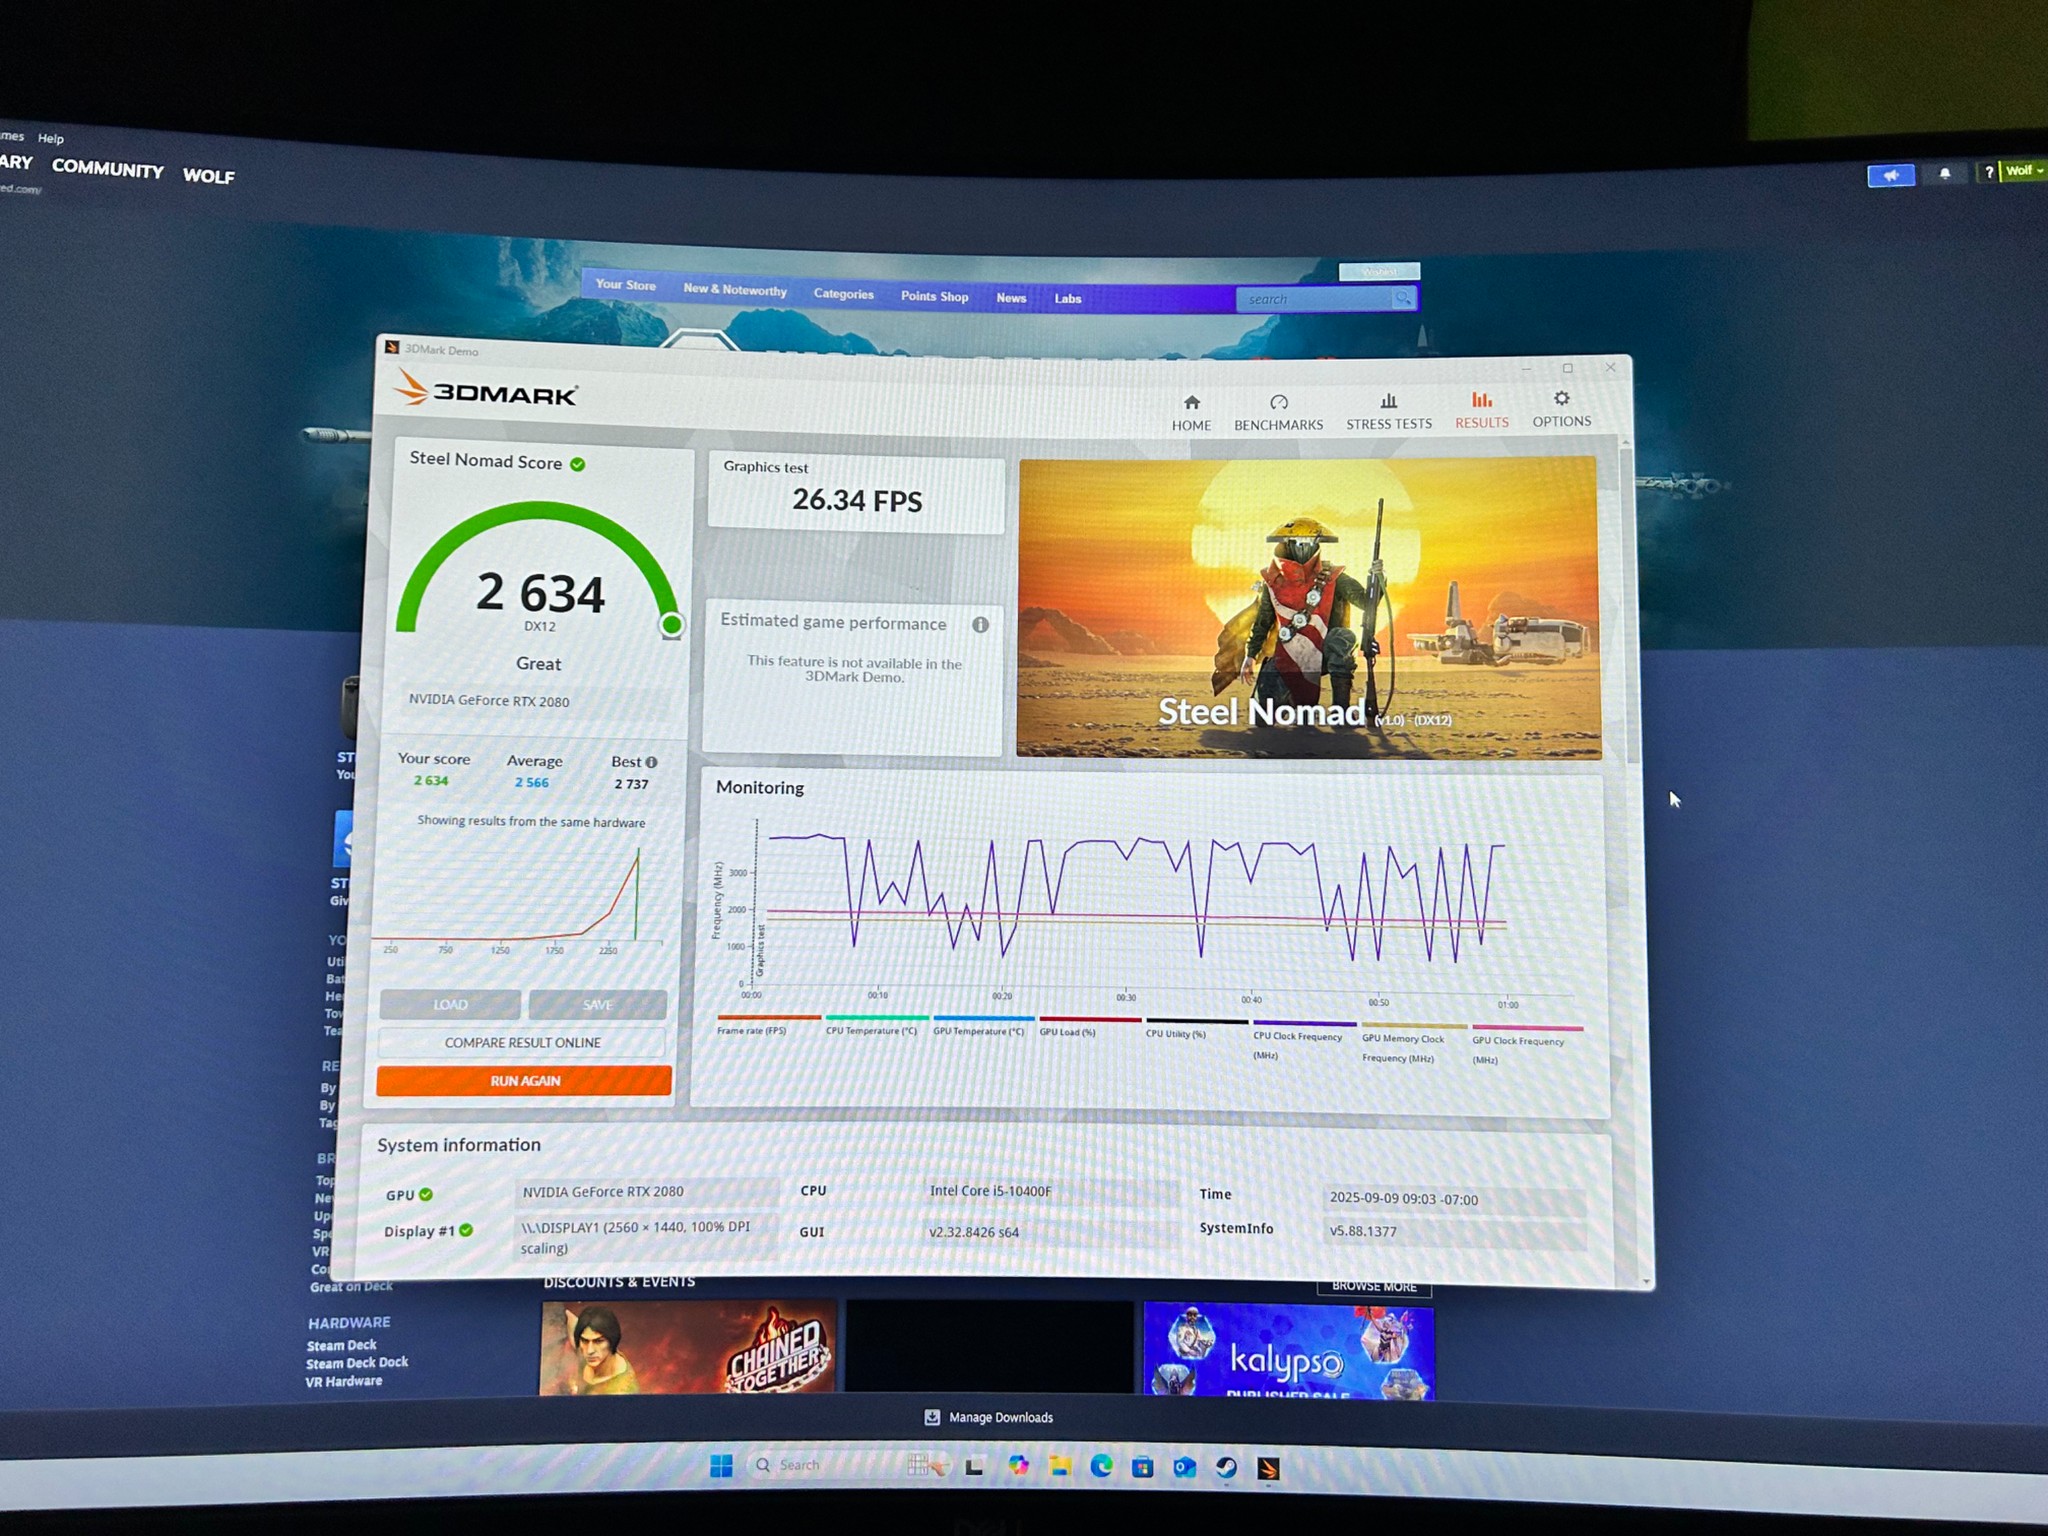Click the green checkmark beside Steel Nomad Score
Screen dimensions: 2048x1536
[578, 464]
